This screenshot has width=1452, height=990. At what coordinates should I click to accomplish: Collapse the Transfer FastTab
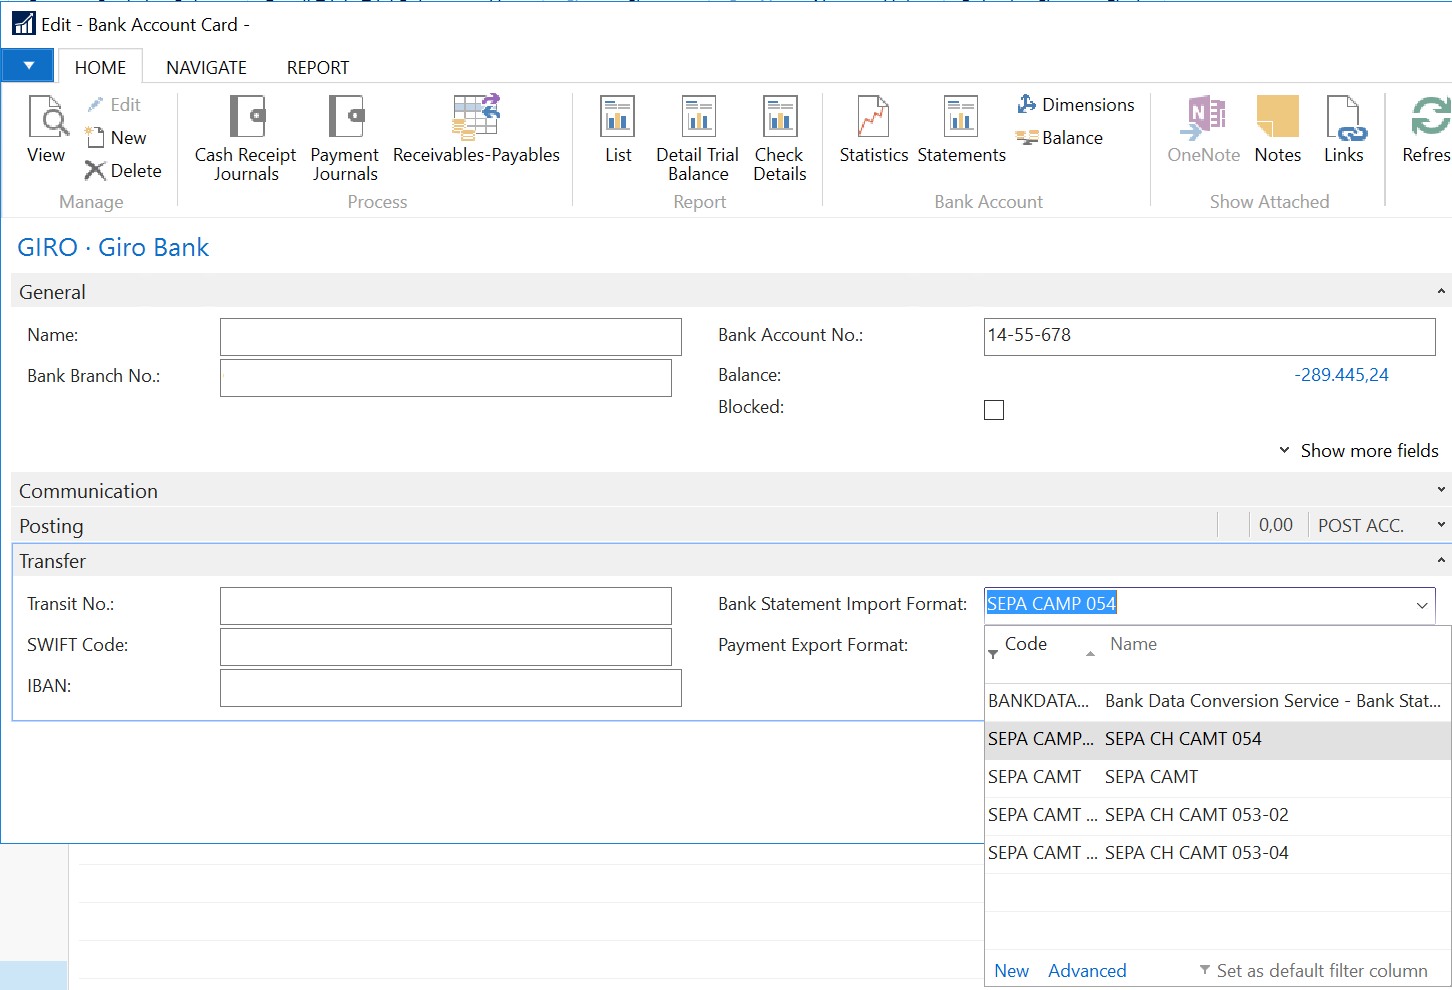point(1441,560)
